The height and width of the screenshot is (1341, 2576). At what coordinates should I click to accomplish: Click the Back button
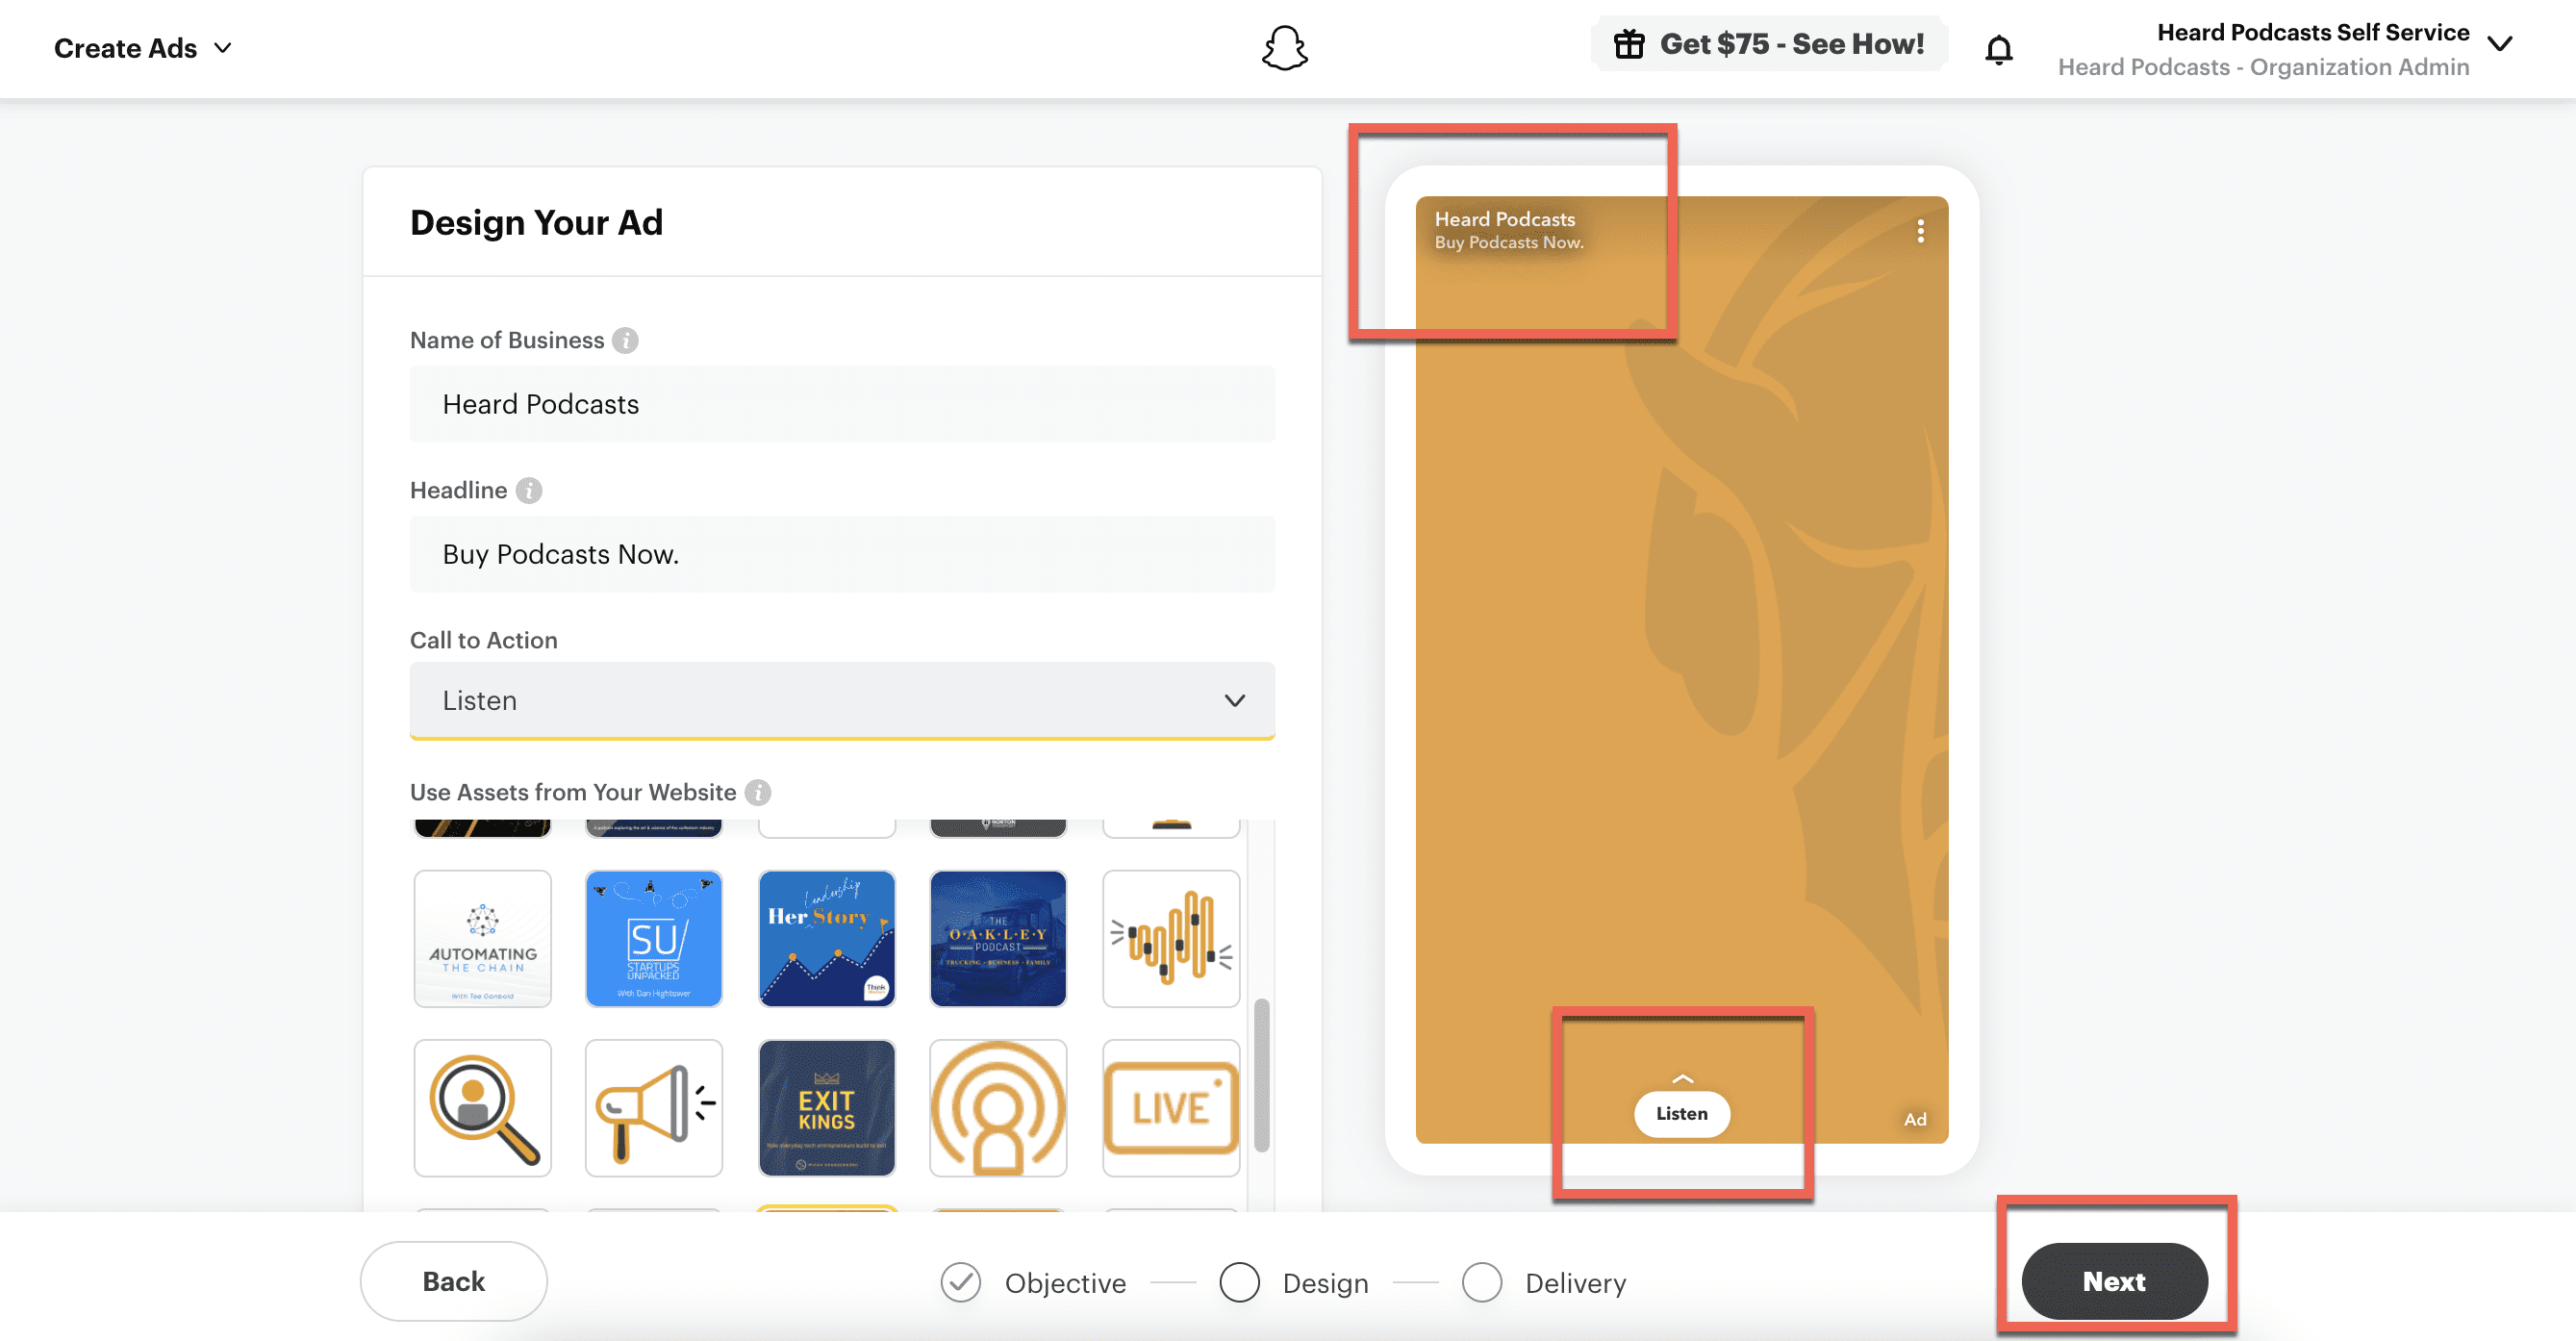click(453, 1281)
